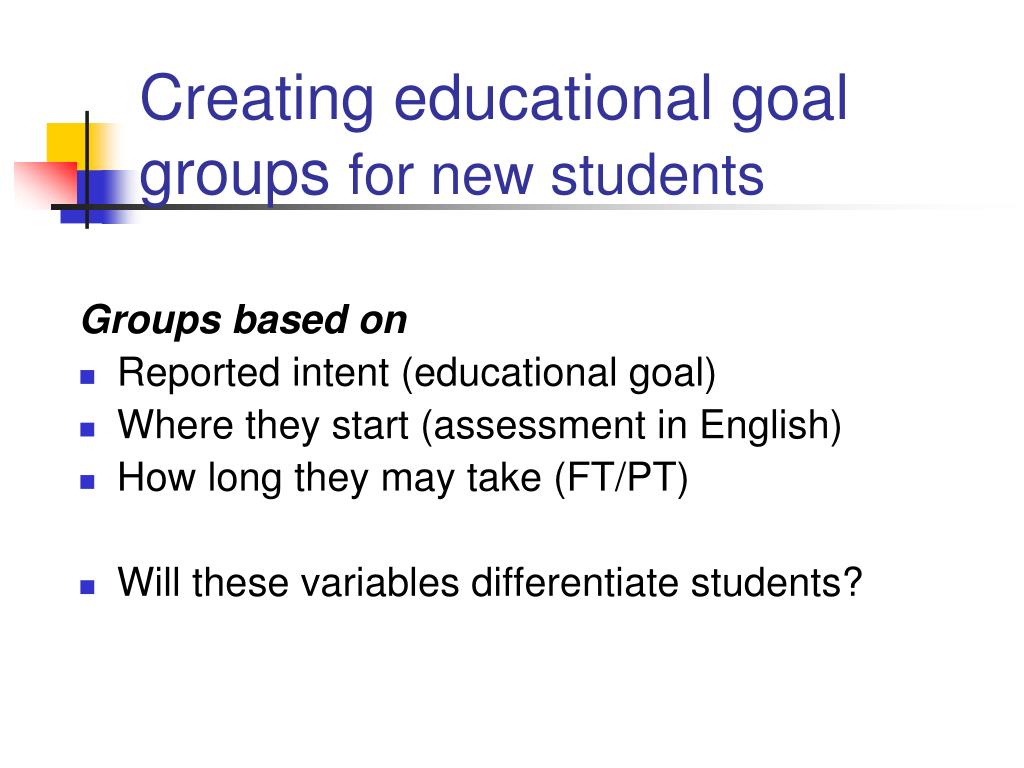Click the bullet before How long they
1024x768 pixels.
pyautogui.click(x=88, y=481)
